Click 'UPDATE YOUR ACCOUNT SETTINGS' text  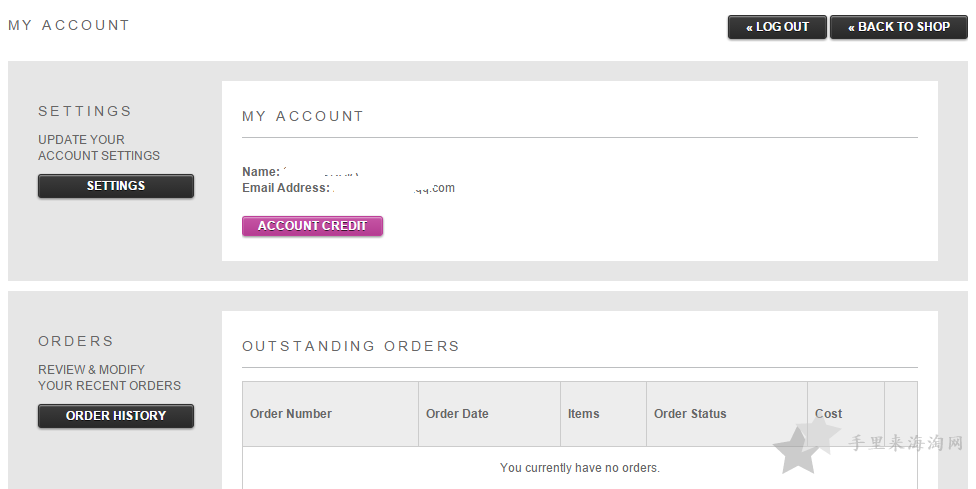coord(99,147)
